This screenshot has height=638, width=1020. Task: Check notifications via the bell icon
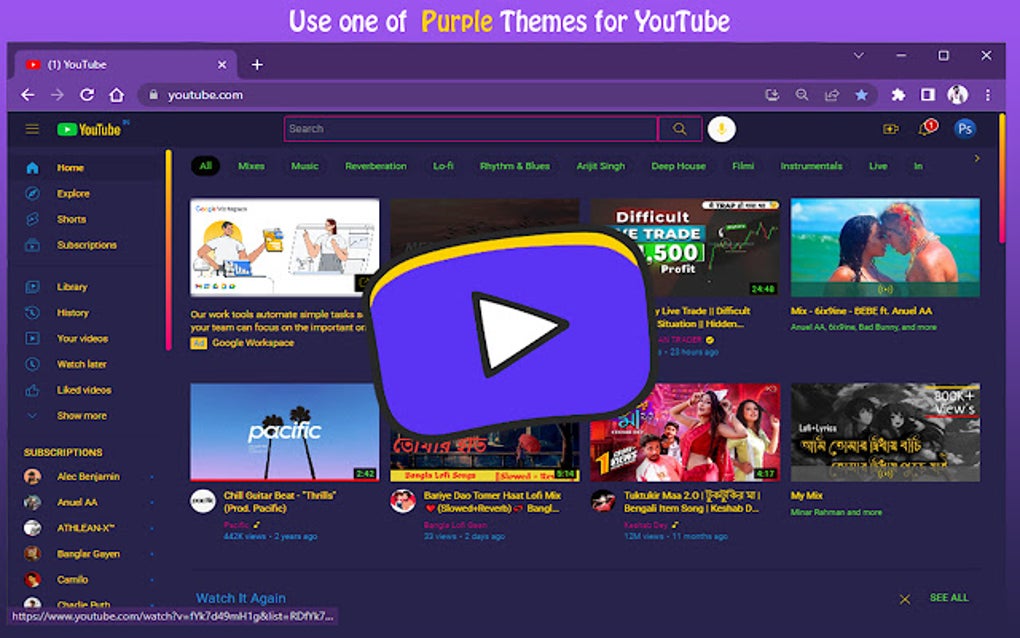pos(925,128)
